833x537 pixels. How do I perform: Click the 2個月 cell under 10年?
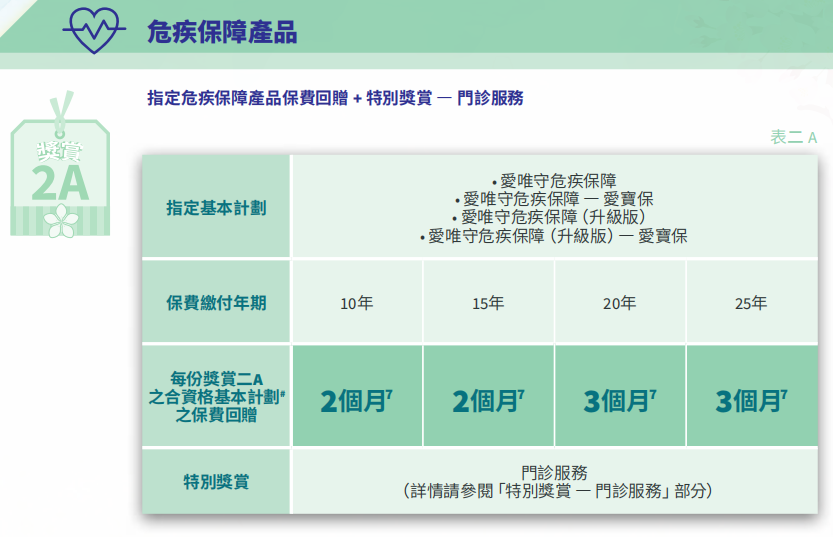[x=357, y=396]
